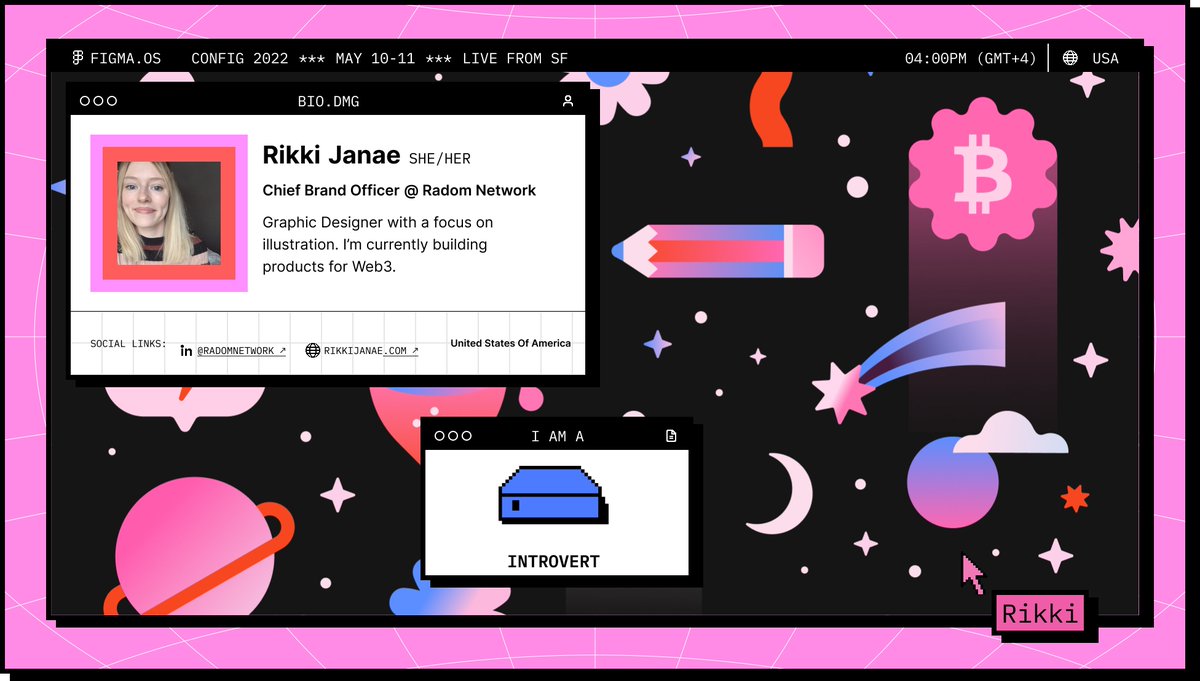The width and height of the screenshot is (1200, 681).
Task: Click the three circles in BIO.DMG title bar
Action: [x=98, y=101]
